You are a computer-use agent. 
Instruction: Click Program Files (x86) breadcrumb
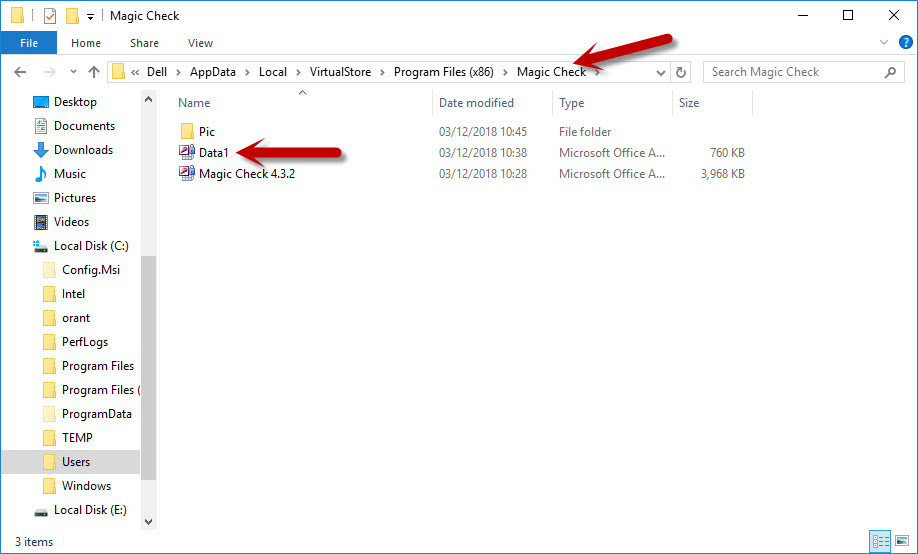pos(443,72)
